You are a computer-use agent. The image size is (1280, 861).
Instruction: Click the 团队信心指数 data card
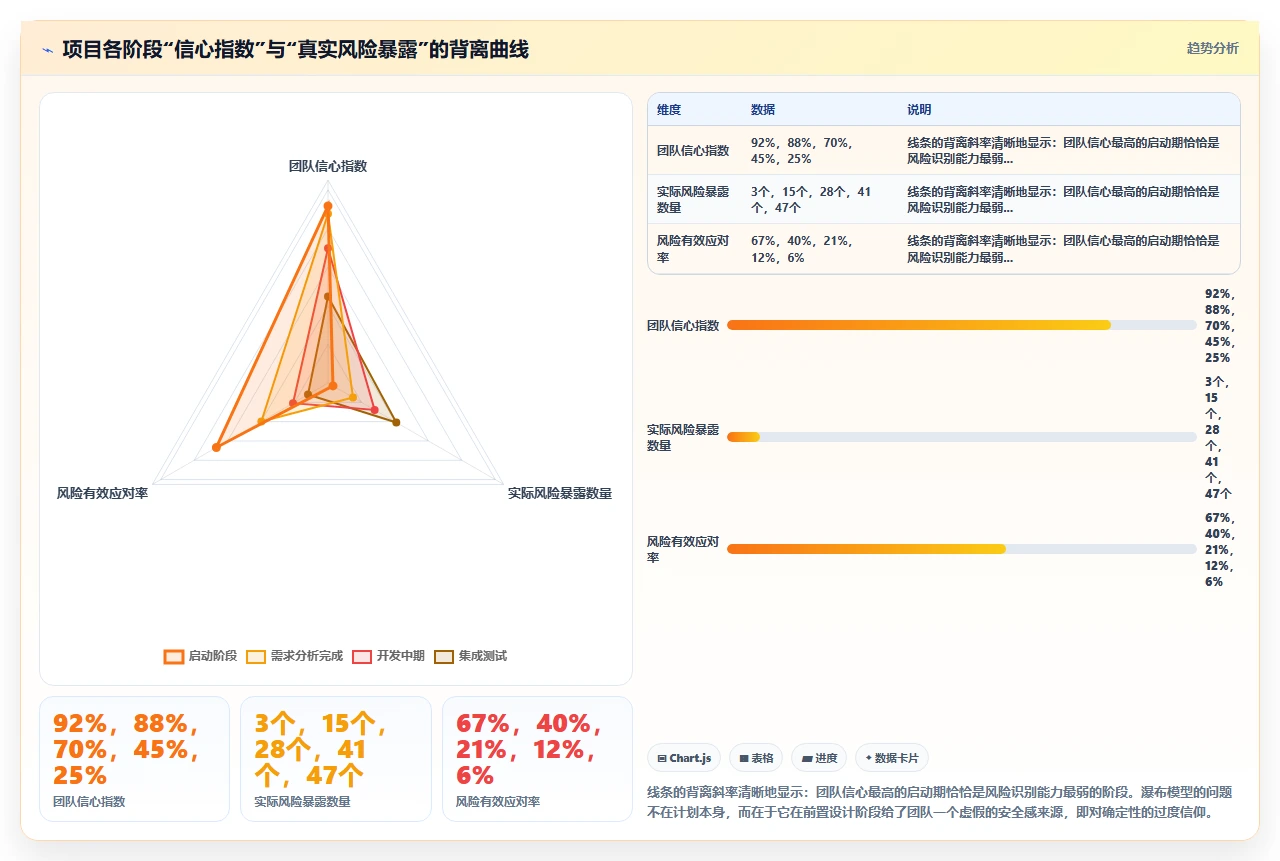[x=135, y=759]
